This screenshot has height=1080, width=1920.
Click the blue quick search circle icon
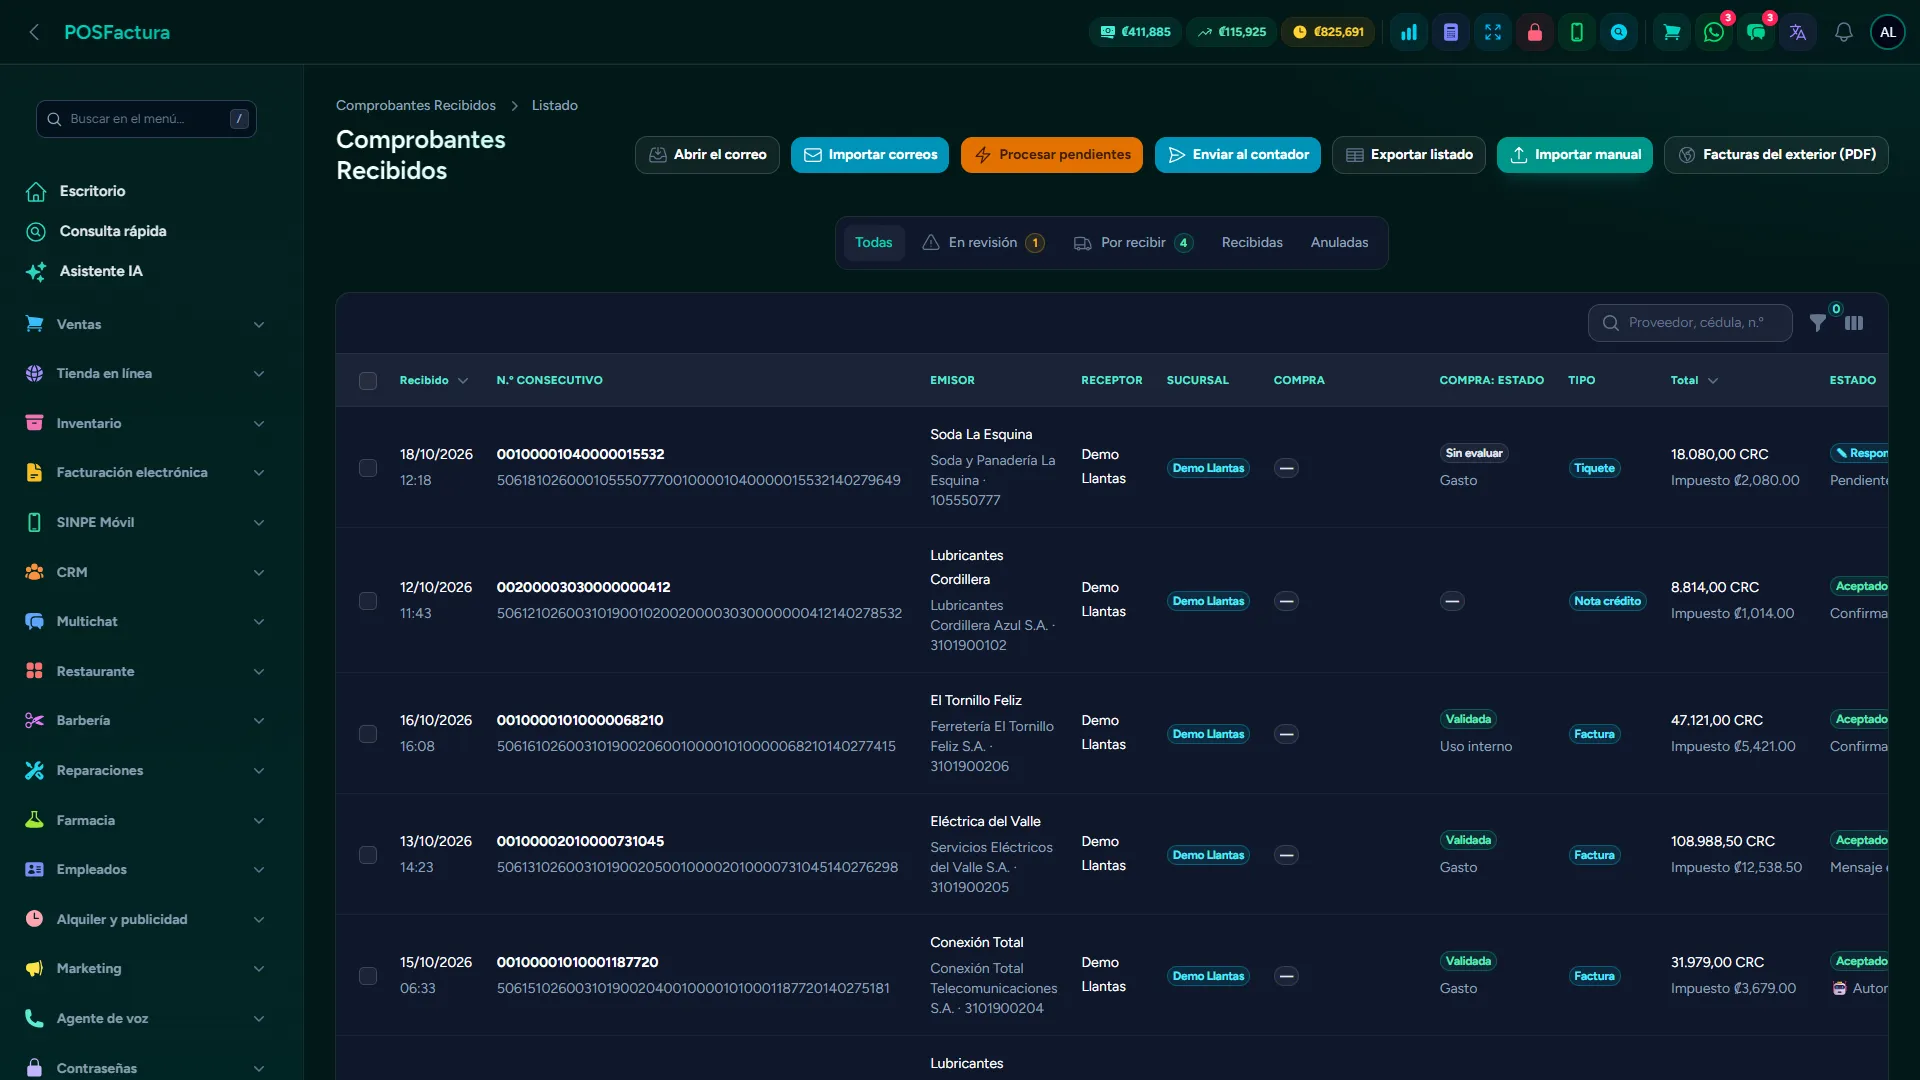[1619, 32]
